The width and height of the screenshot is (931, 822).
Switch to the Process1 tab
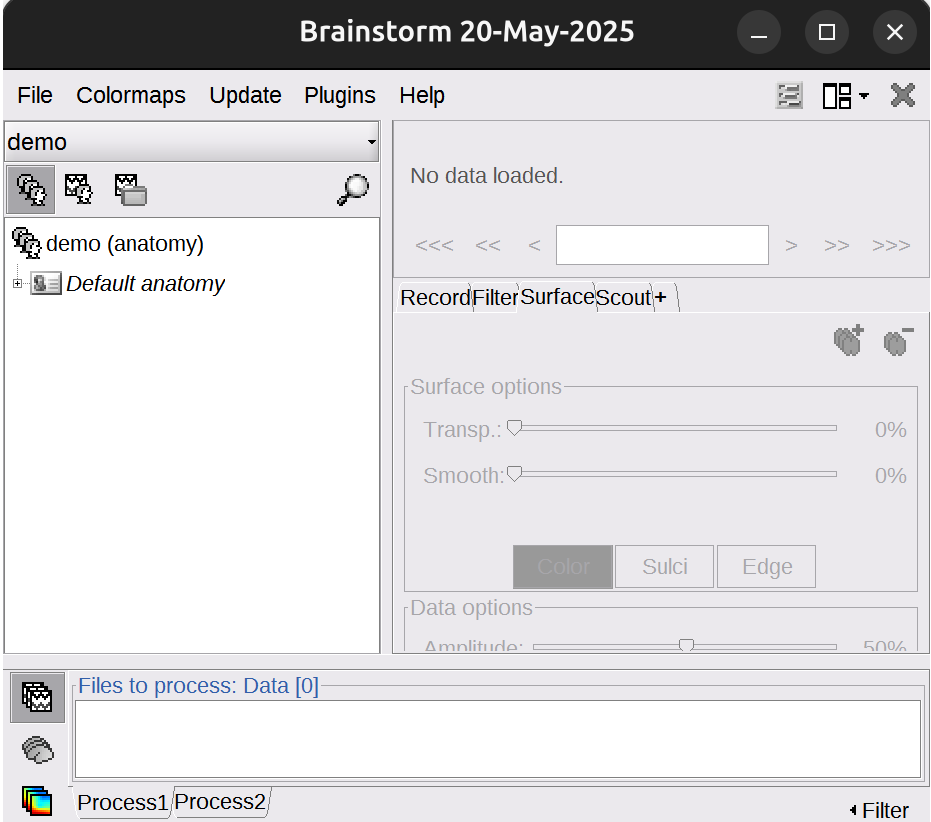tap(122, 802)
